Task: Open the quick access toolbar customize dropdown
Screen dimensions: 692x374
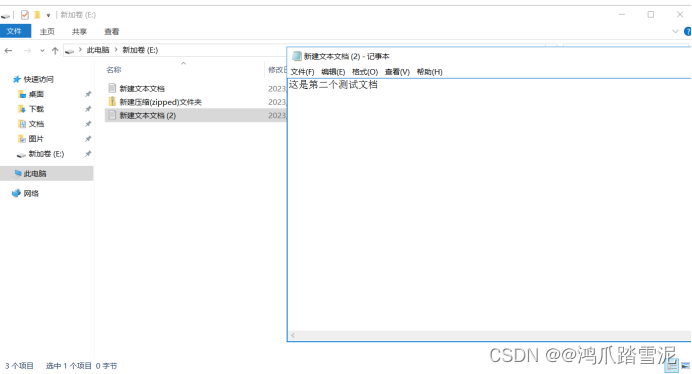Action: [48, 15]
